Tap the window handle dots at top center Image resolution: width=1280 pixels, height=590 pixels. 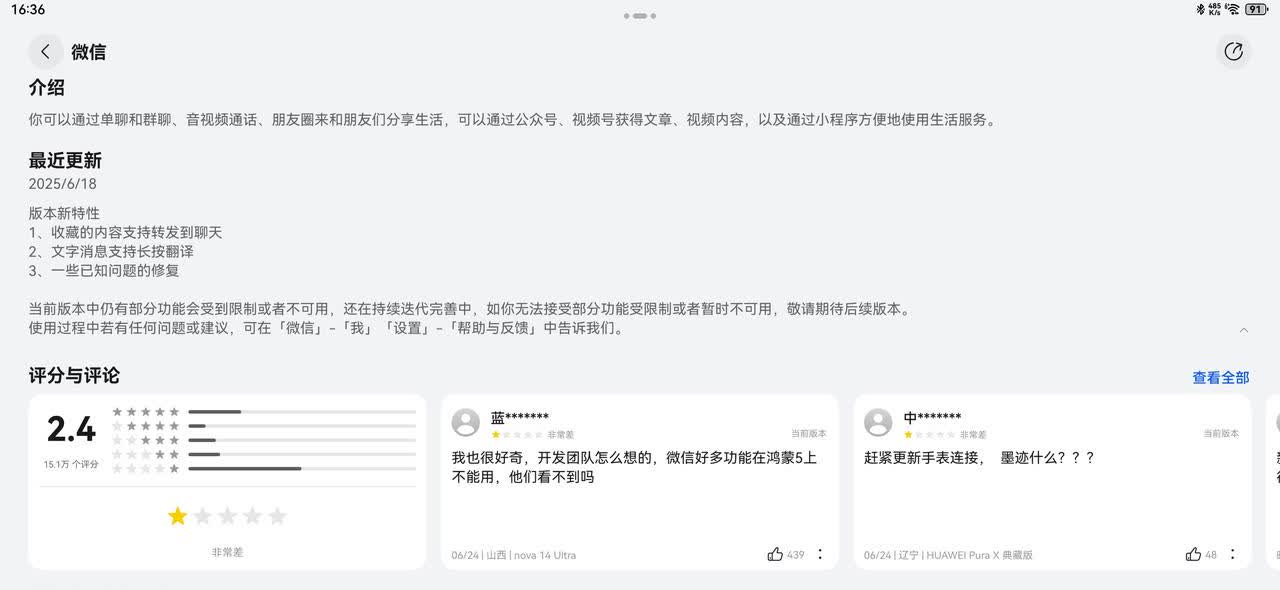click(640, 16)
